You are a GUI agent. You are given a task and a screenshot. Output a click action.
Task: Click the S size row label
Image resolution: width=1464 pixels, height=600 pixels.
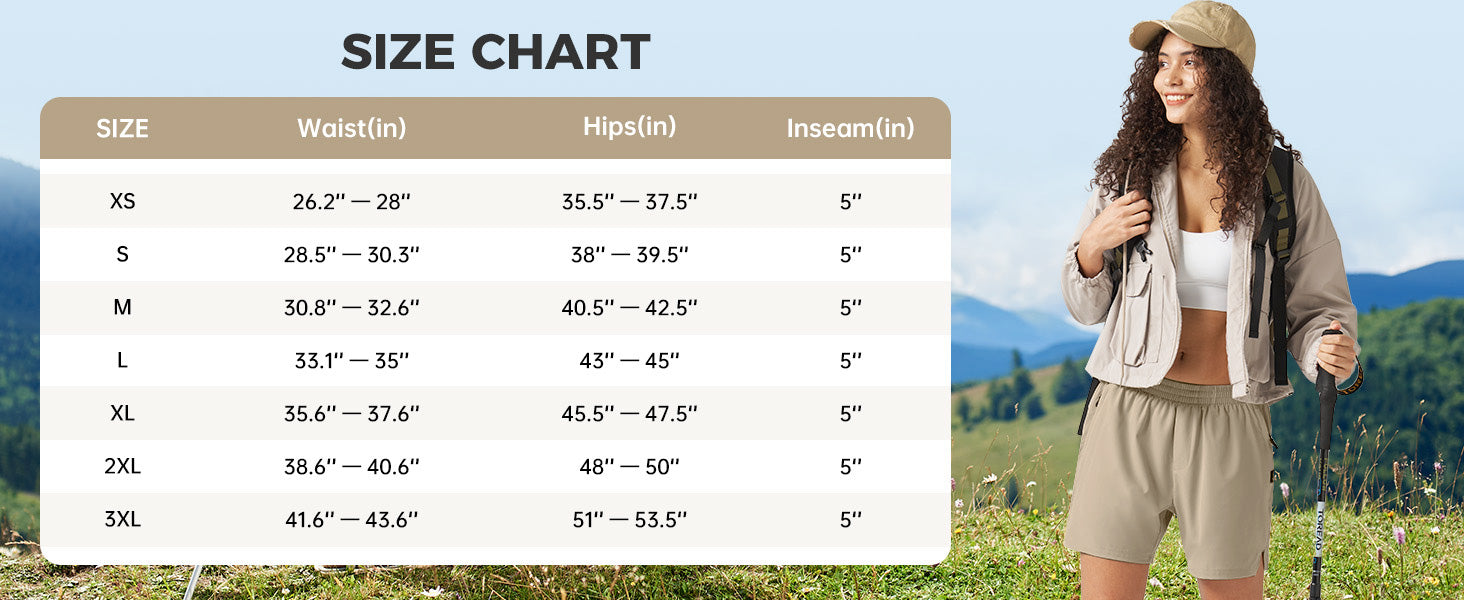point(122,254)
